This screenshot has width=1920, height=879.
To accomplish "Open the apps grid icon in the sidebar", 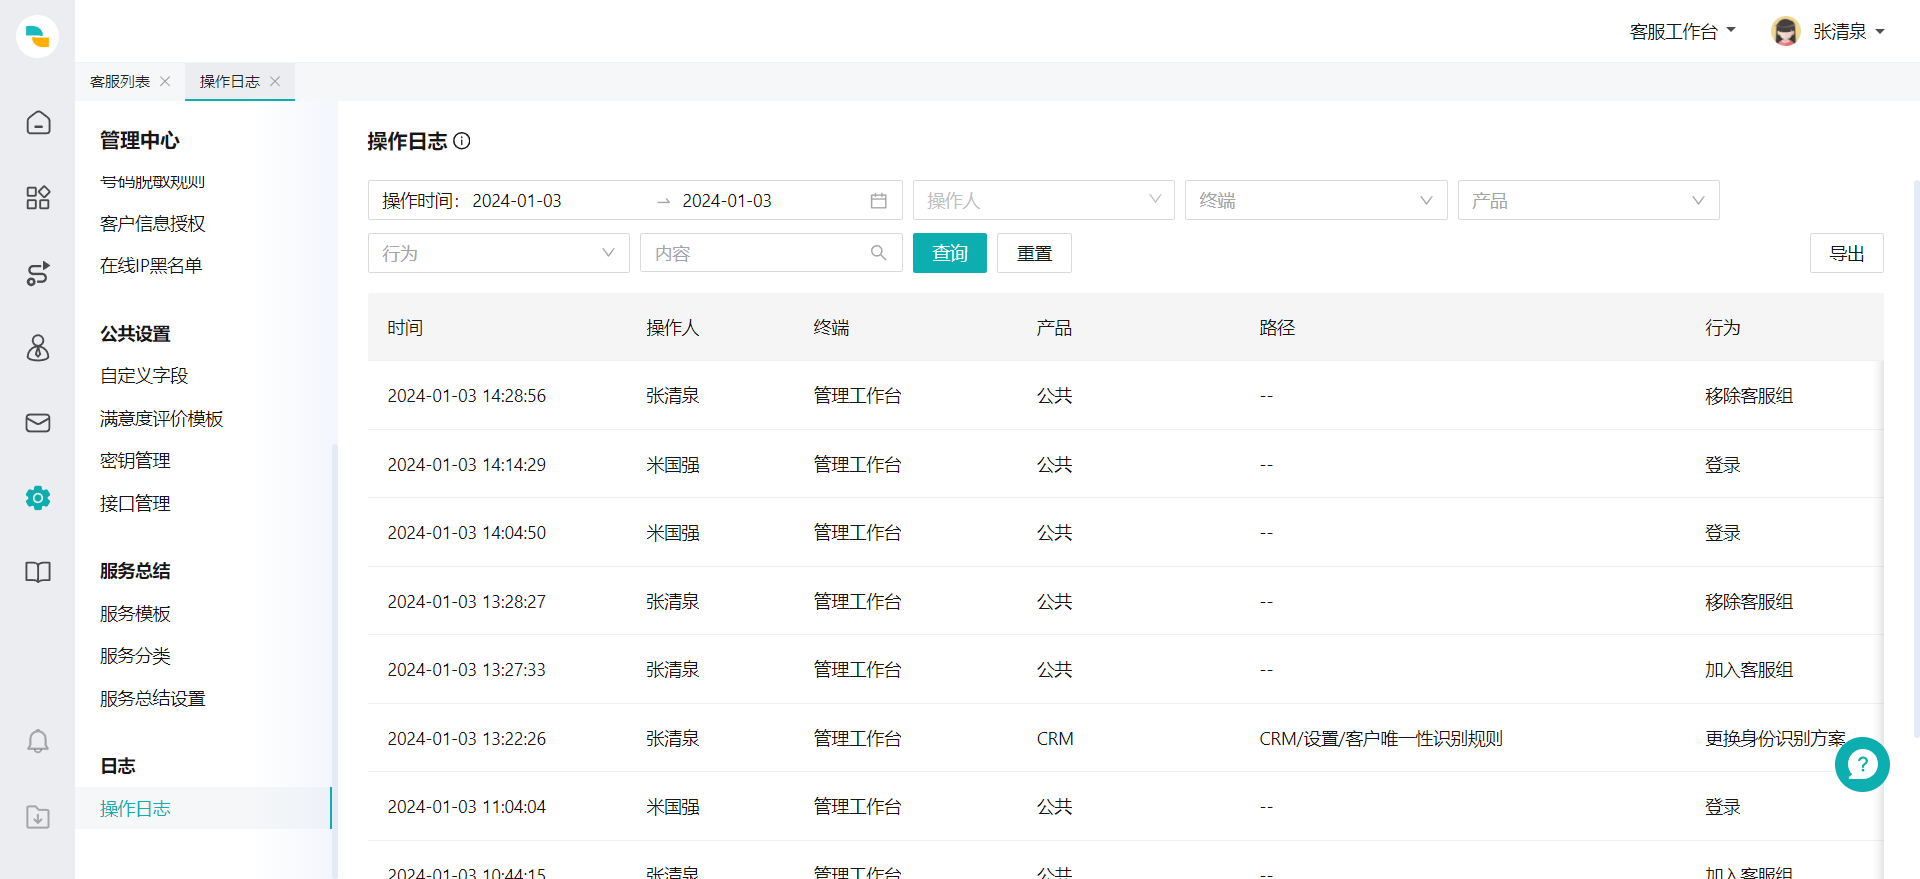I will tap(38, 198).
